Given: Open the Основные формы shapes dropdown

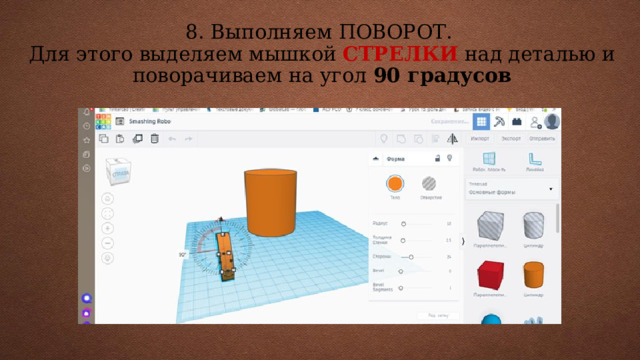Looking at the screenshot, I should (511, 189).
